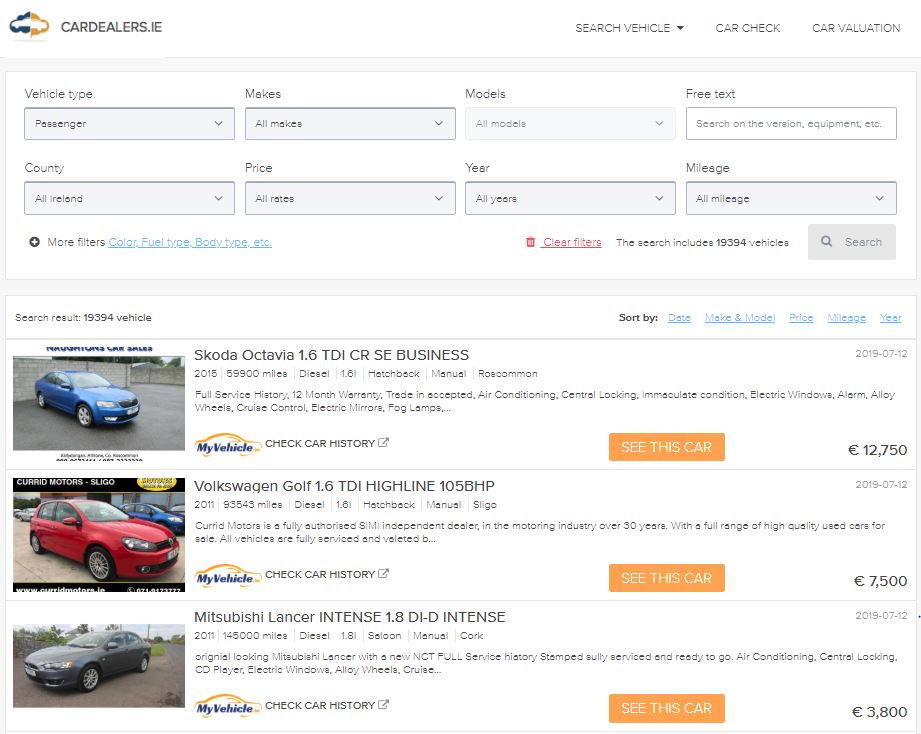Click the MyVehicle.ie logo on Volkswagen listing
This screenshot has height=734, width=921.
pyautogui.click(x=227, y=575)
